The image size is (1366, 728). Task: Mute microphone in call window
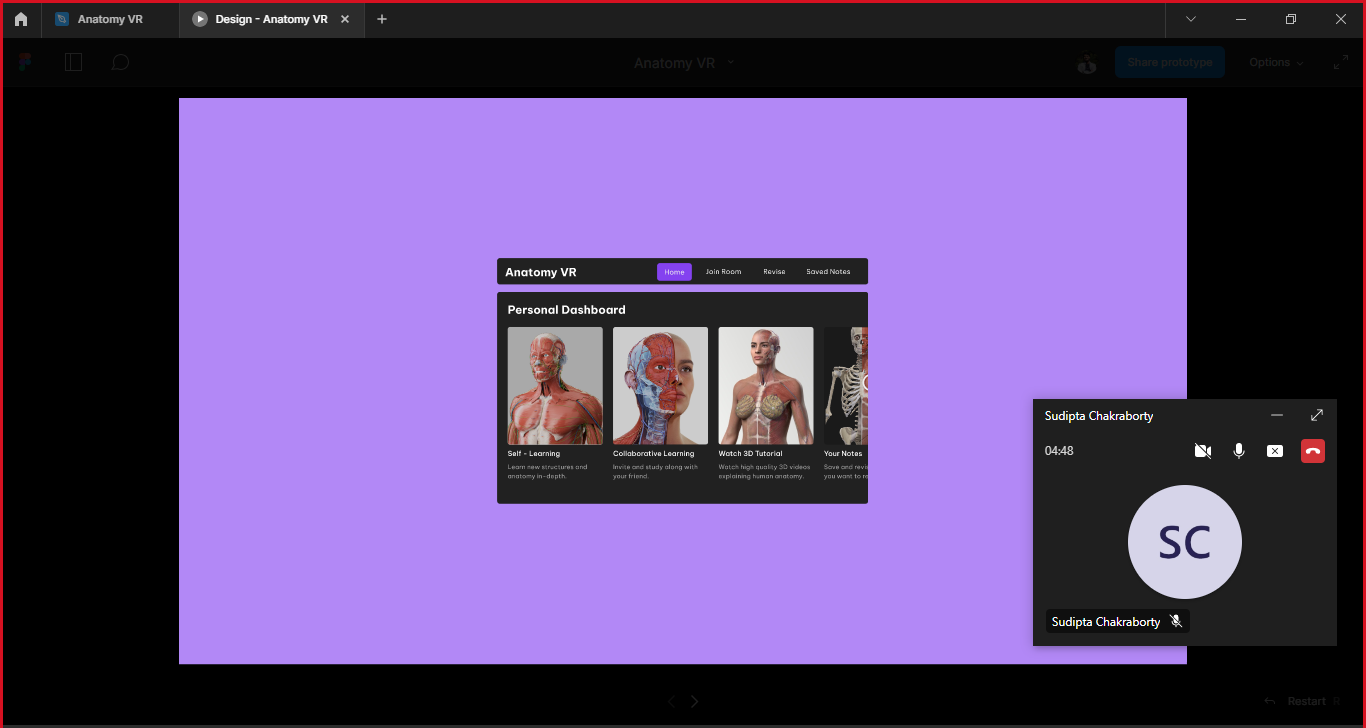[x=1239, y=451]
